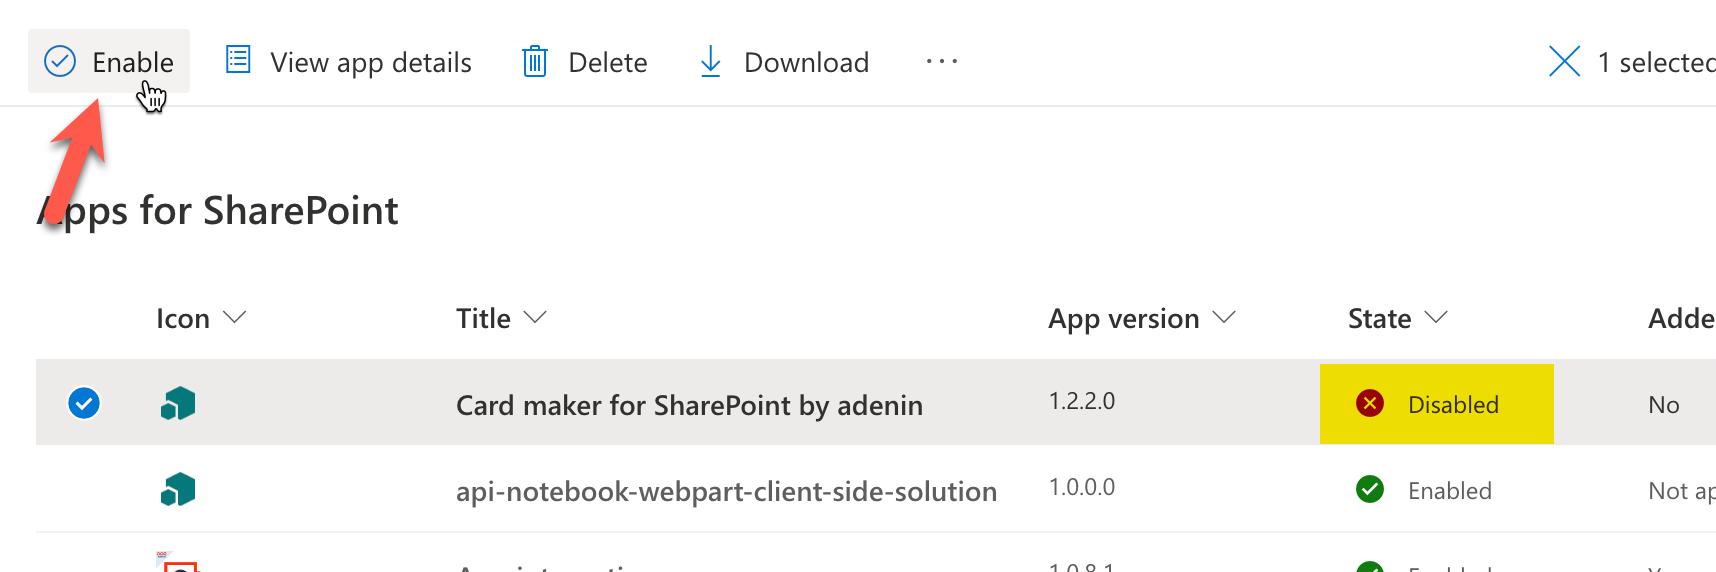Viewport: 1716px width, 572px height.
Task: Click the Delete toolbar label
Action: click(607, 63)
